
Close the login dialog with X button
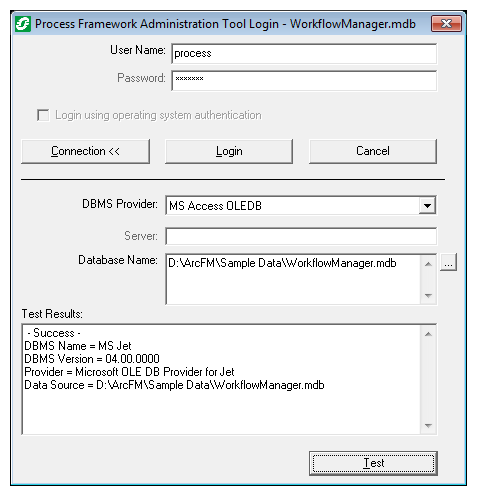coord(446,24)
